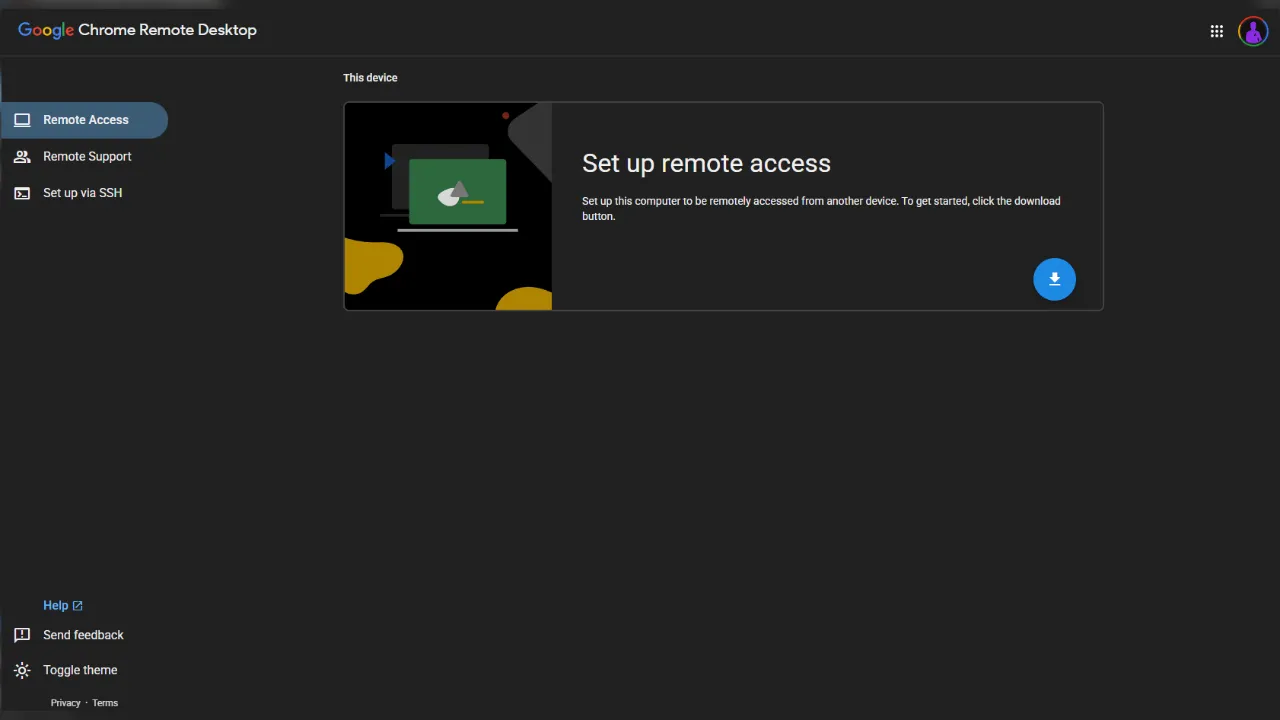
Task: Open the Help link
Action: coord(63,606)
